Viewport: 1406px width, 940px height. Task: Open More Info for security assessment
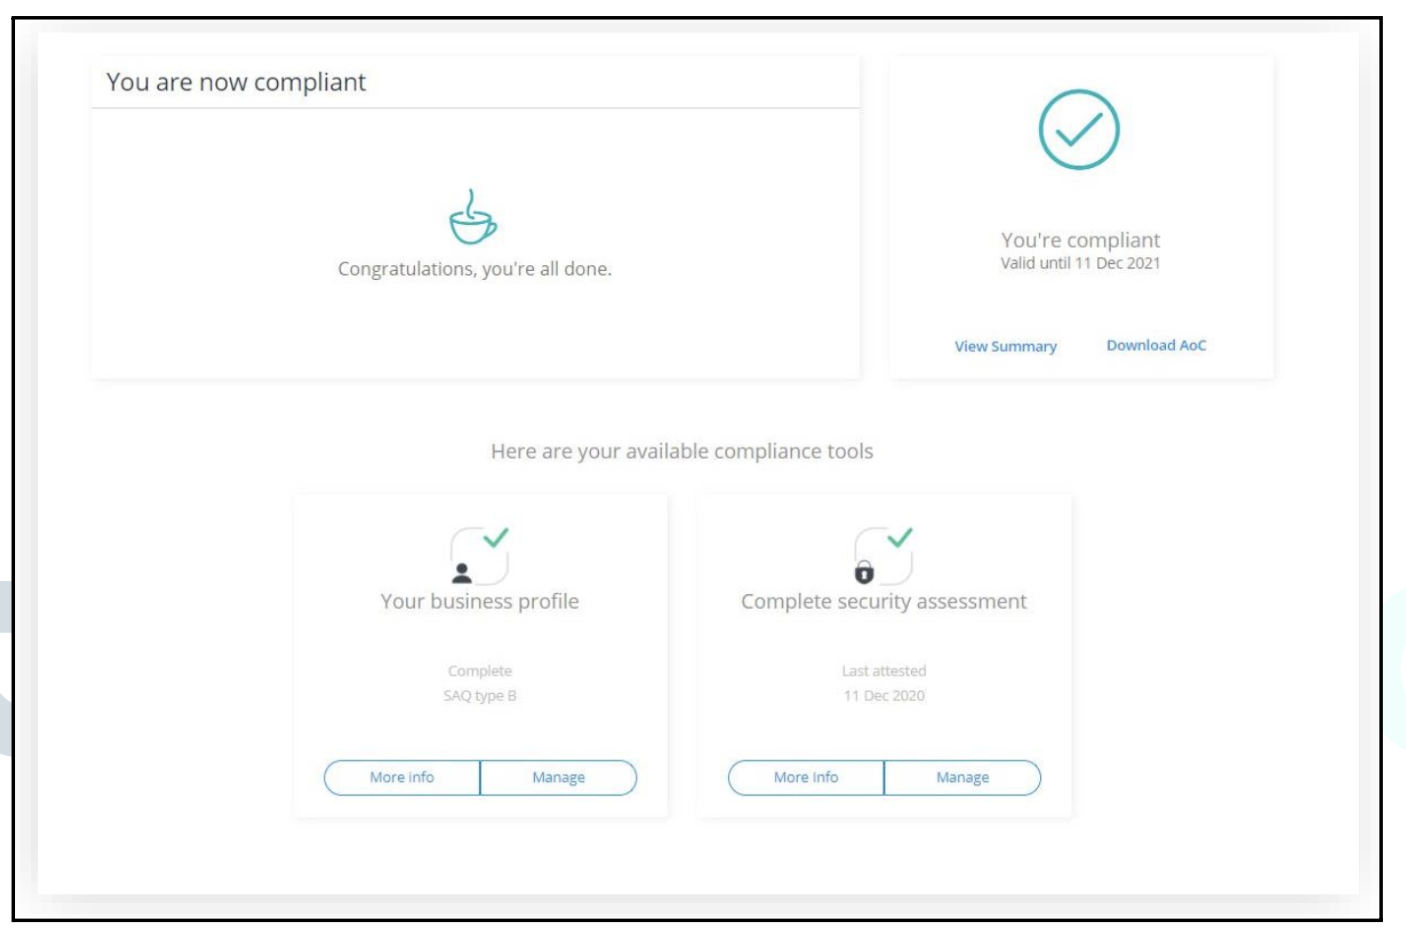pyautogui.click(x=806, y=777)
